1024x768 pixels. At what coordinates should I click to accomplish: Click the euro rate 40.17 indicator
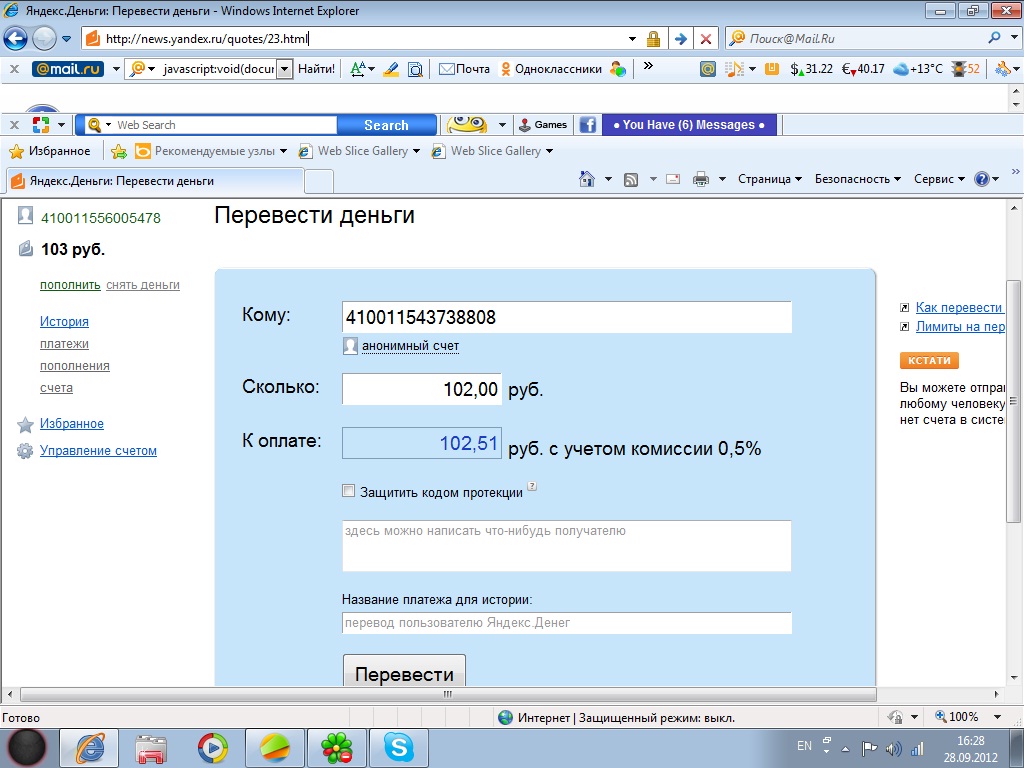(x=863, y=69)
